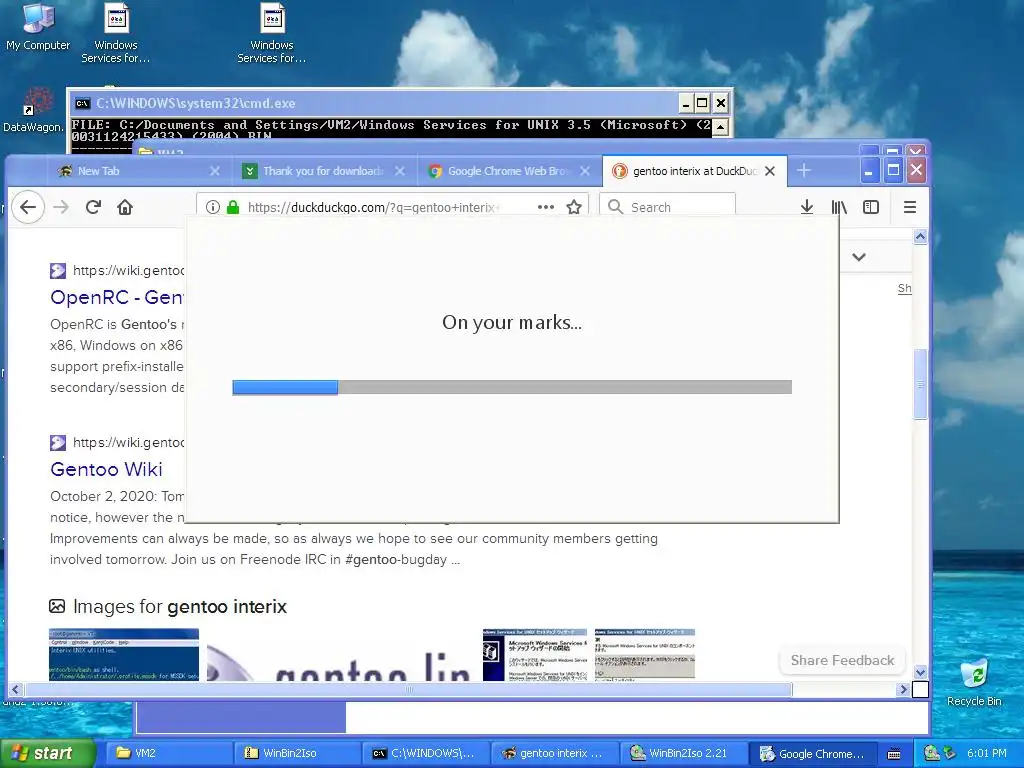Image resolution: width=1024 pixels, height=768 pixels.
Task: Expand the chevron dropdown beside search results
Action: [x=859, y=257]
